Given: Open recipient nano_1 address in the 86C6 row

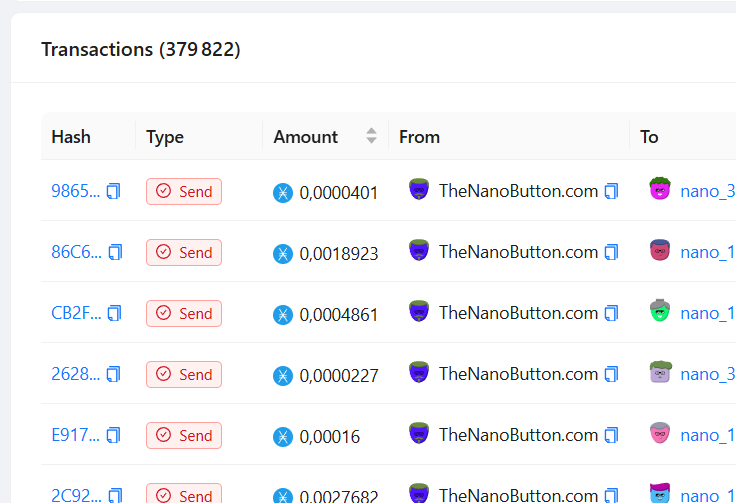Looking at the screenshot, I should coord(708,252).
